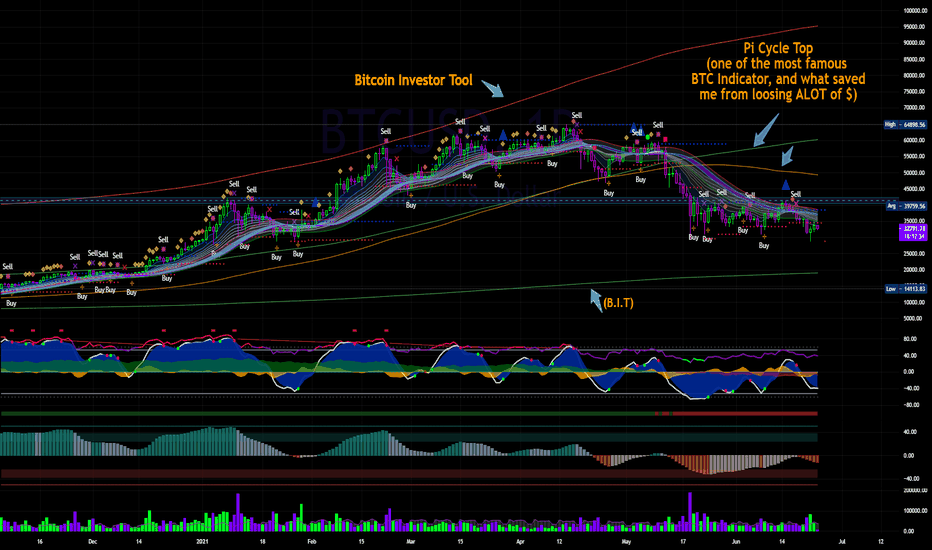Click the High 64898.56 price label
932x550 pixels.
click(905, 124)
